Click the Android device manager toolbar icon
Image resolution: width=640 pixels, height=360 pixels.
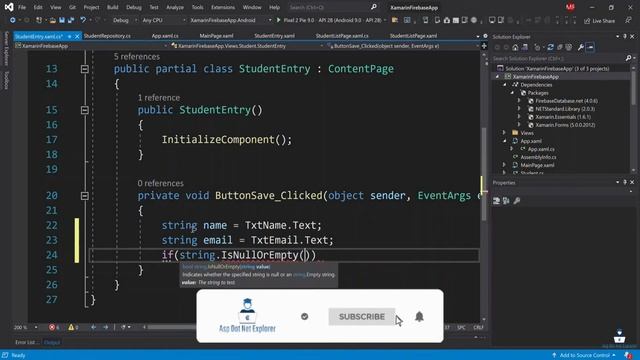(436, 20)
